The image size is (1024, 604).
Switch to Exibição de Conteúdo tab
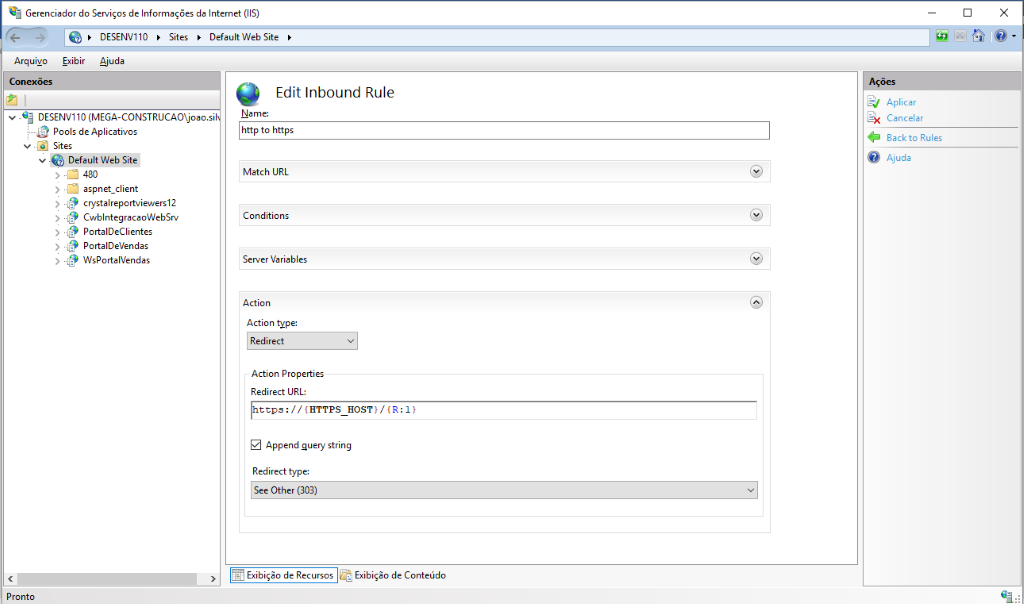pyautogui.click(x=393, y=575)
